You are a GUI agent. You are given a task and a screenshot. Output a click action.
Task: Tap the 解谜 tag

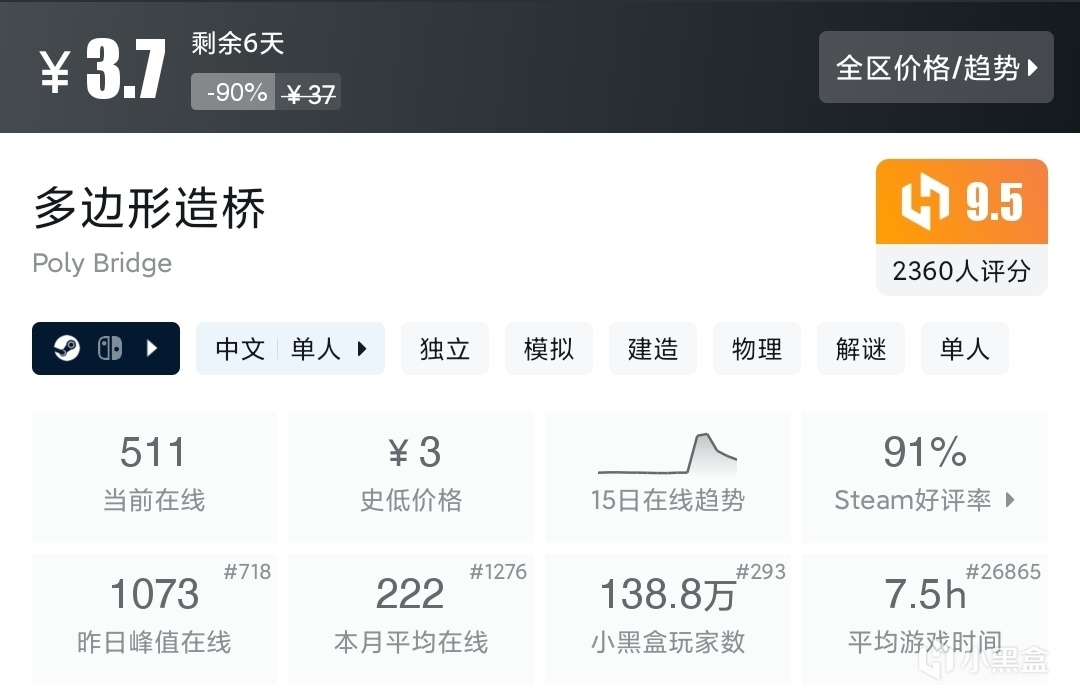pos(861,349)
